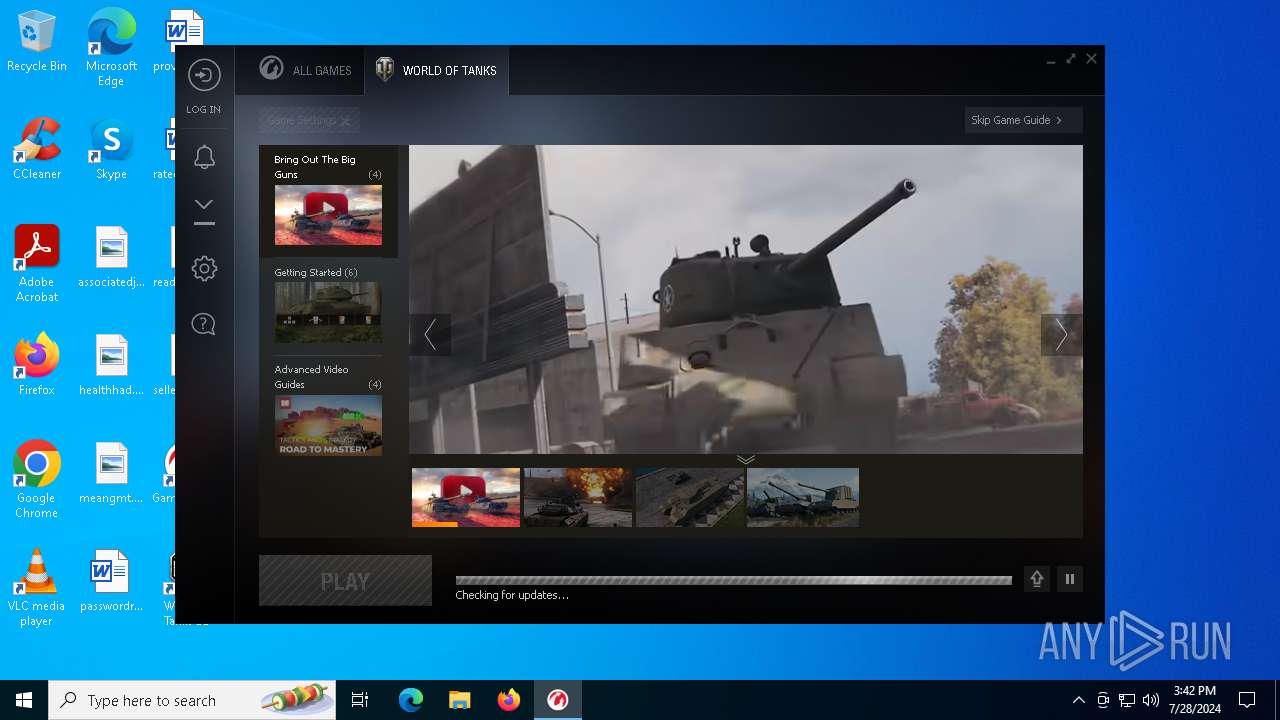Select third video thumbnail, tank on slope

(690, 497)
